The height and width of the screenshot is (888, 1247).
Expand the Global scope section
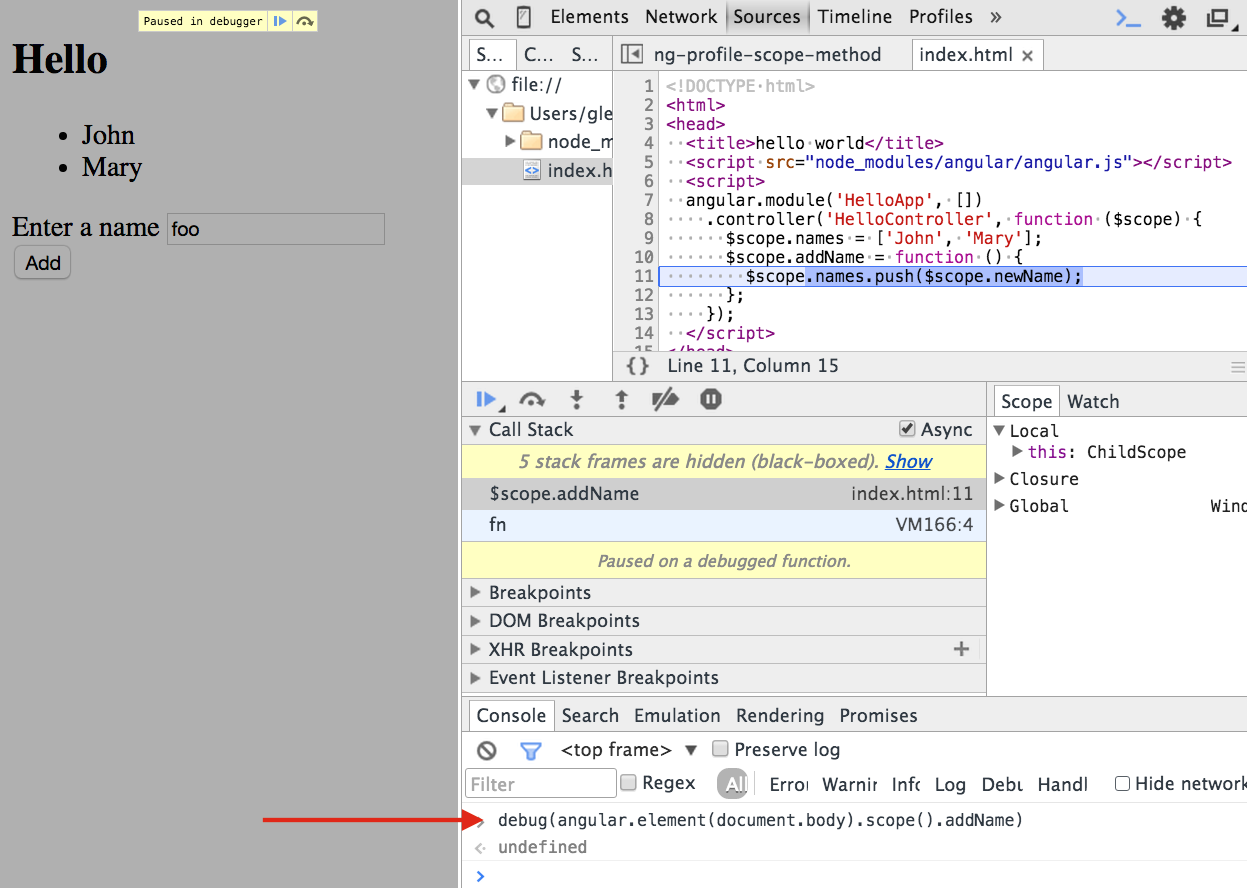999,506
